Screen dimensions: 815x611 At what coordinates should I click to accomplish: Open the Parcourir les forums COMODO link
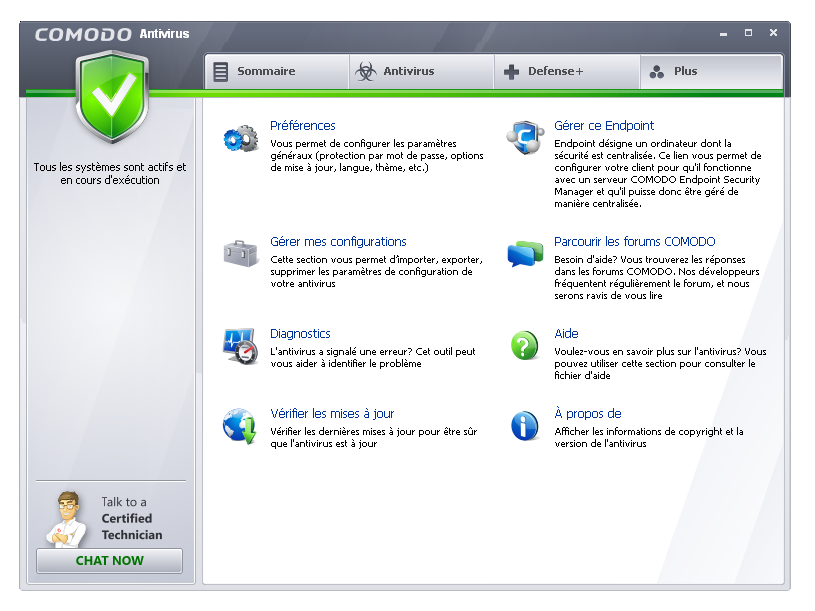pyautogui.click(x=635, y=242)
